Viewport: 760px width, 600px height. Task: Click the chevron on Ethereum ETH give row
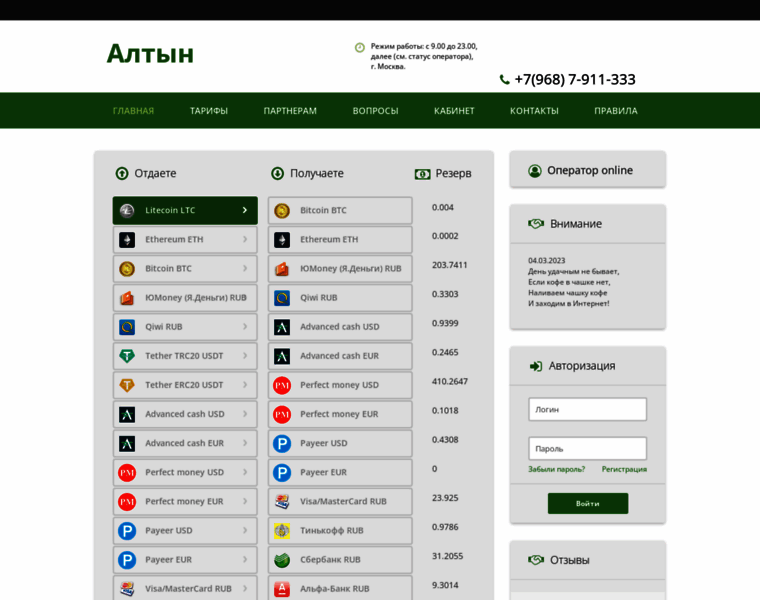point(245,239)
